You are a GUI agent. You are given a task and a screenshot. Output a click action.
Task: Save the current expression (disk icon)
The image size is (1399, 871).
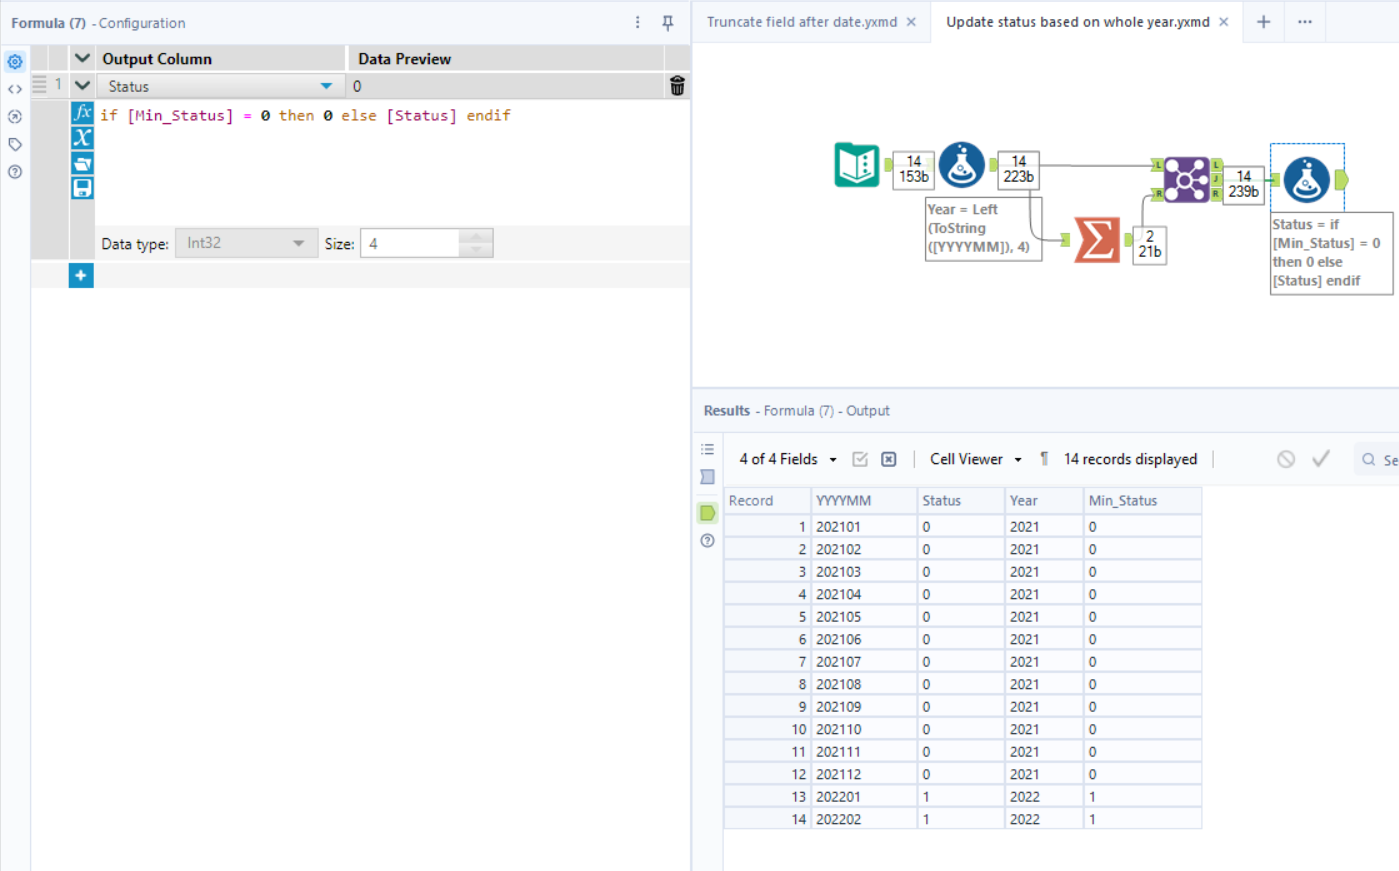coord(81,186)
